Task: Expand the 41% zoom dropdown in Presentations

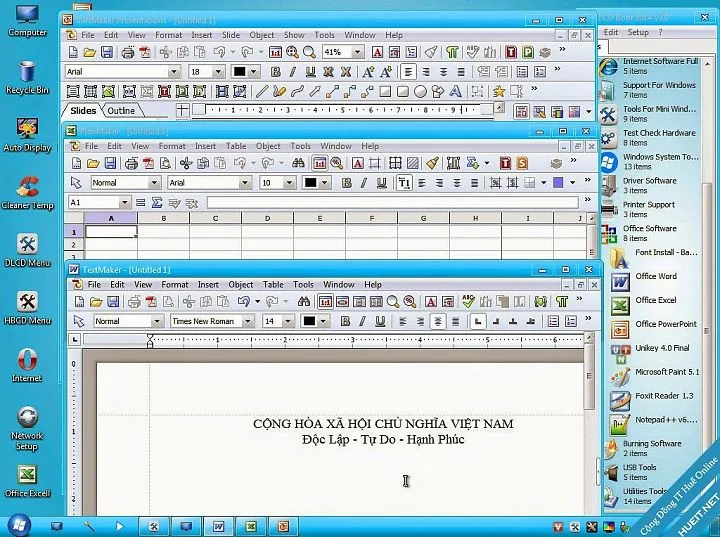Action: [x=357, y=52]
